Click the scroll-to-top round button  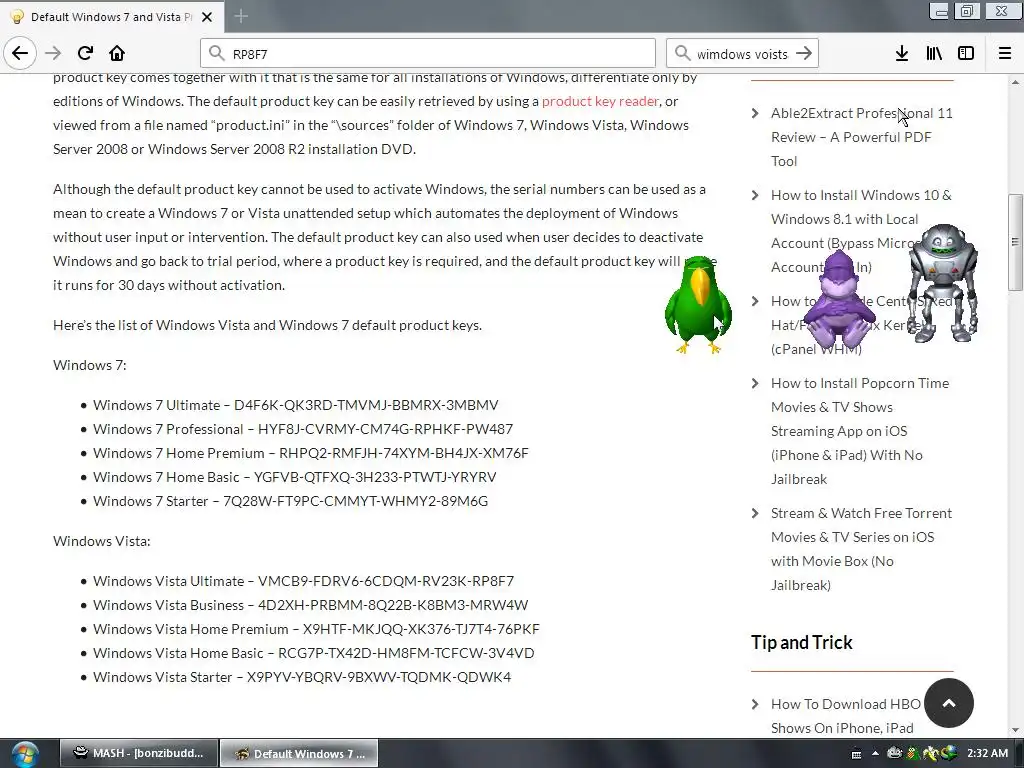(x=949, y=703)
